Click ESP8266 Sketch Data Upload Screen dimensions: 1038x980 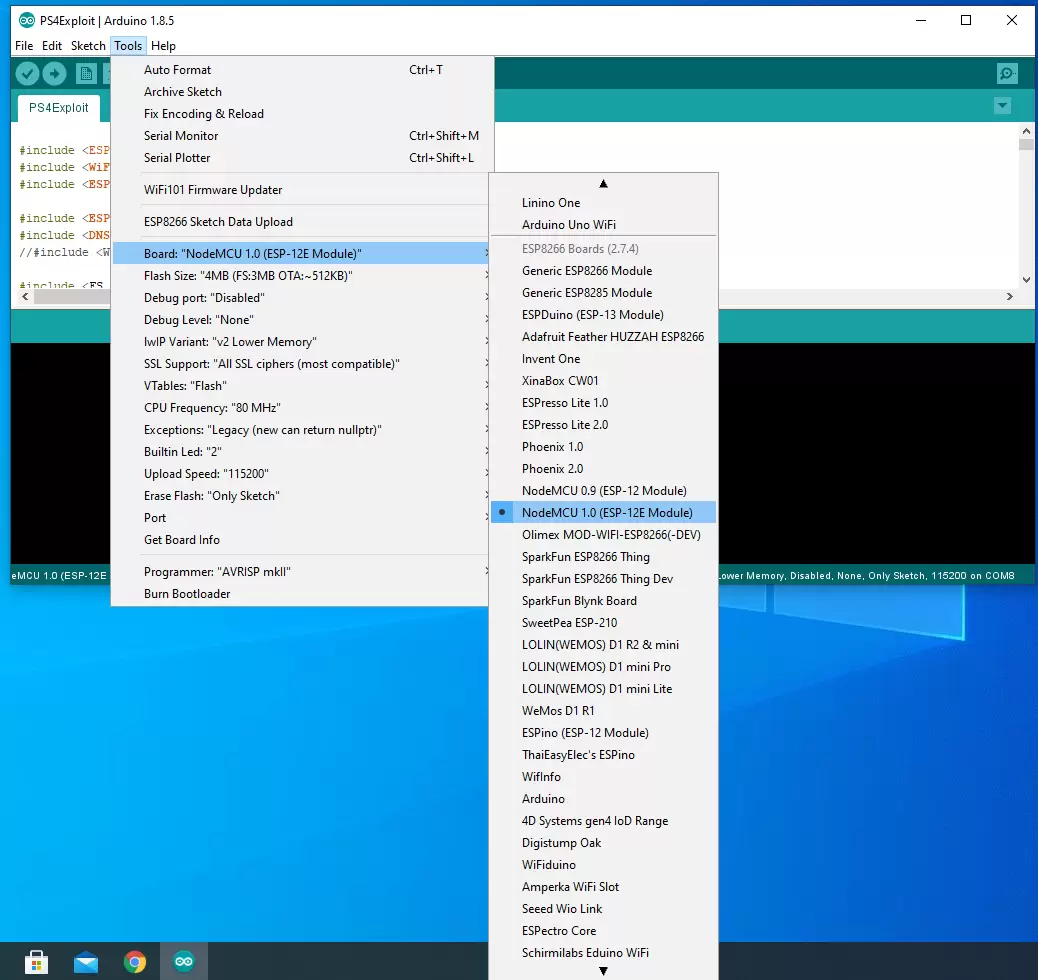(301, 222)
